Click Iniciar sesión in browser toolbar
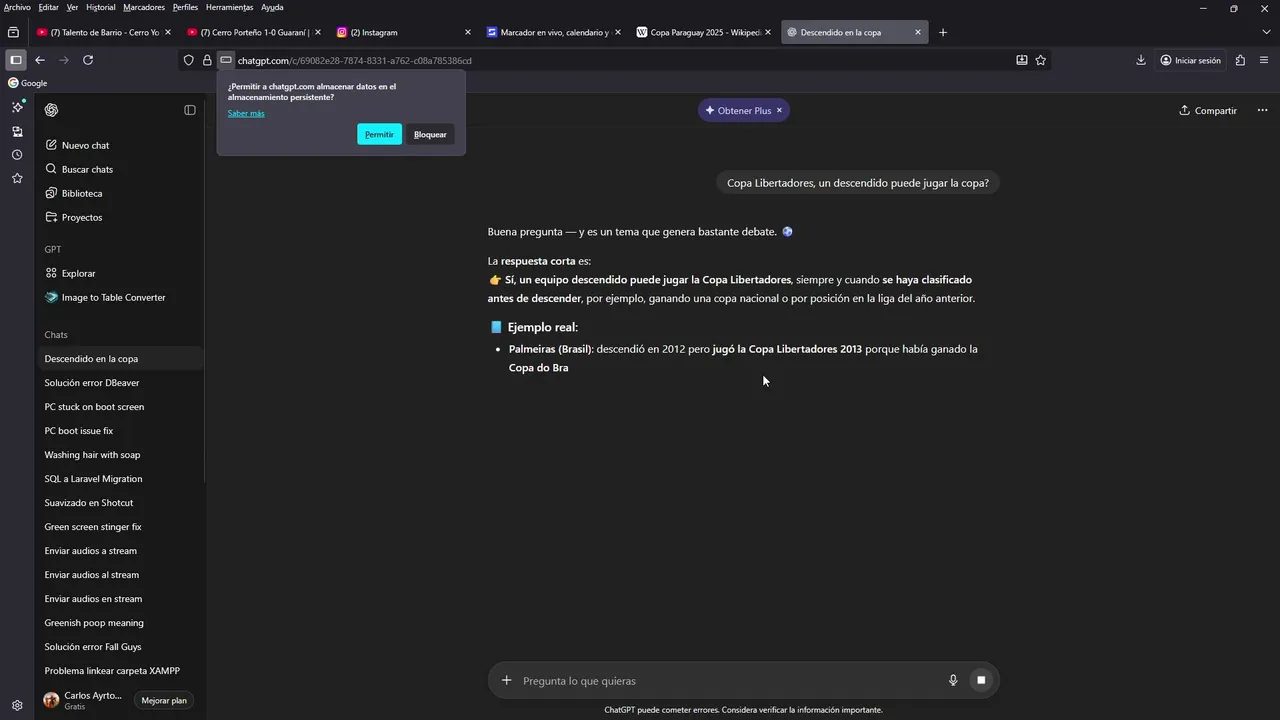1280x720 pixels. point(1190,60)
